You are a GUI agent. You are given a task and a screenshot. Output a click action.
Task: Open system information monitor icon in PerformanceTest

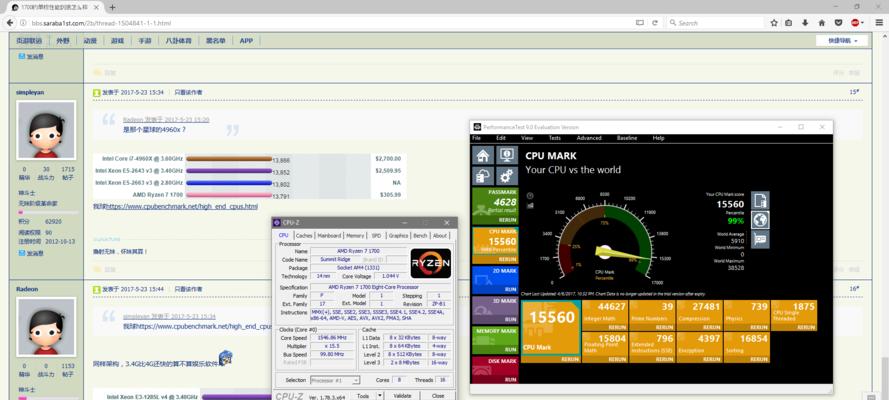506,156
